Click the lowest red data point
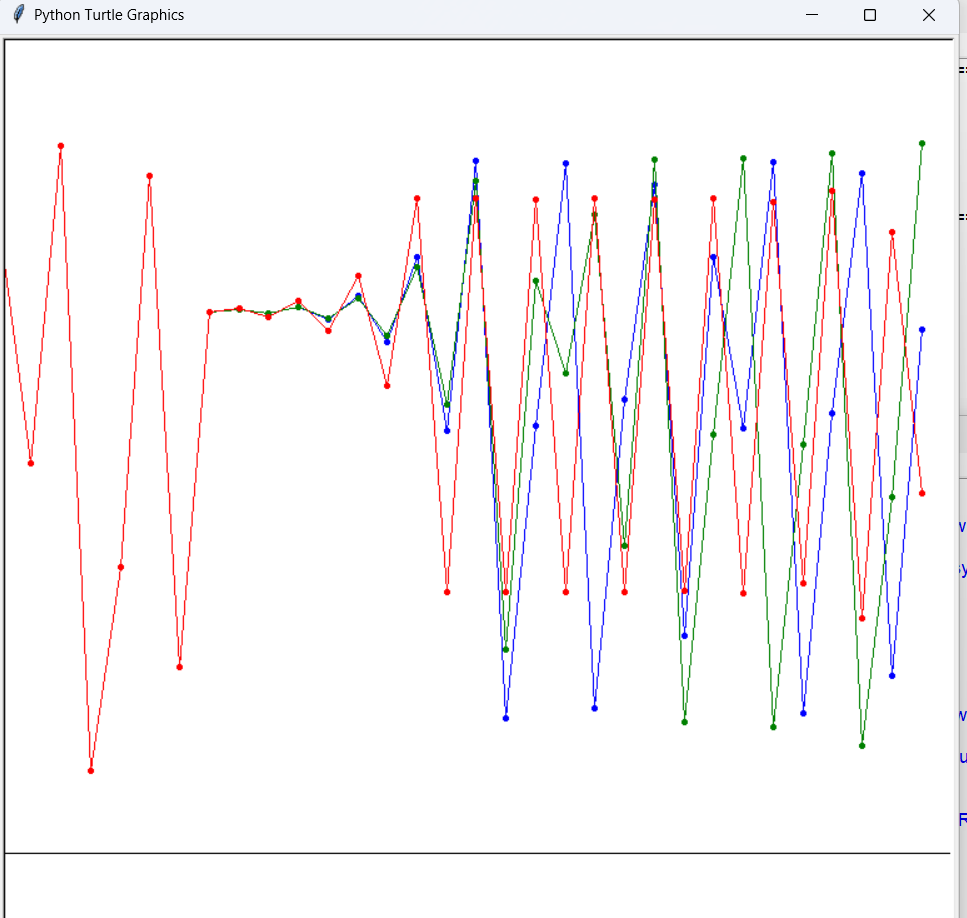The height and width of the screenshot is (918, 967). tap(91, 770)
